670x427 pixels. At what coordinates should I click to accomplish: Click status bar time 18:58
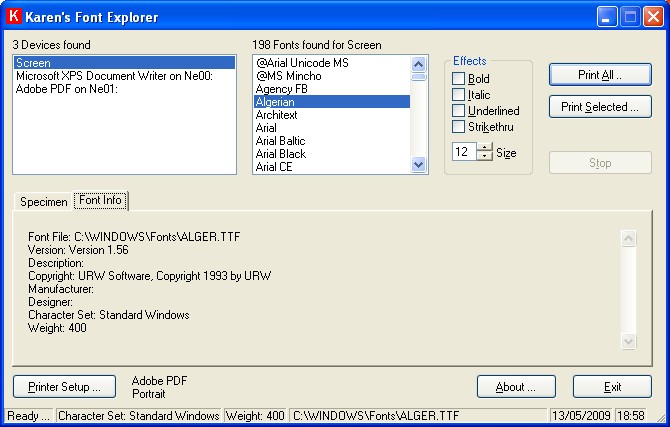631,415
